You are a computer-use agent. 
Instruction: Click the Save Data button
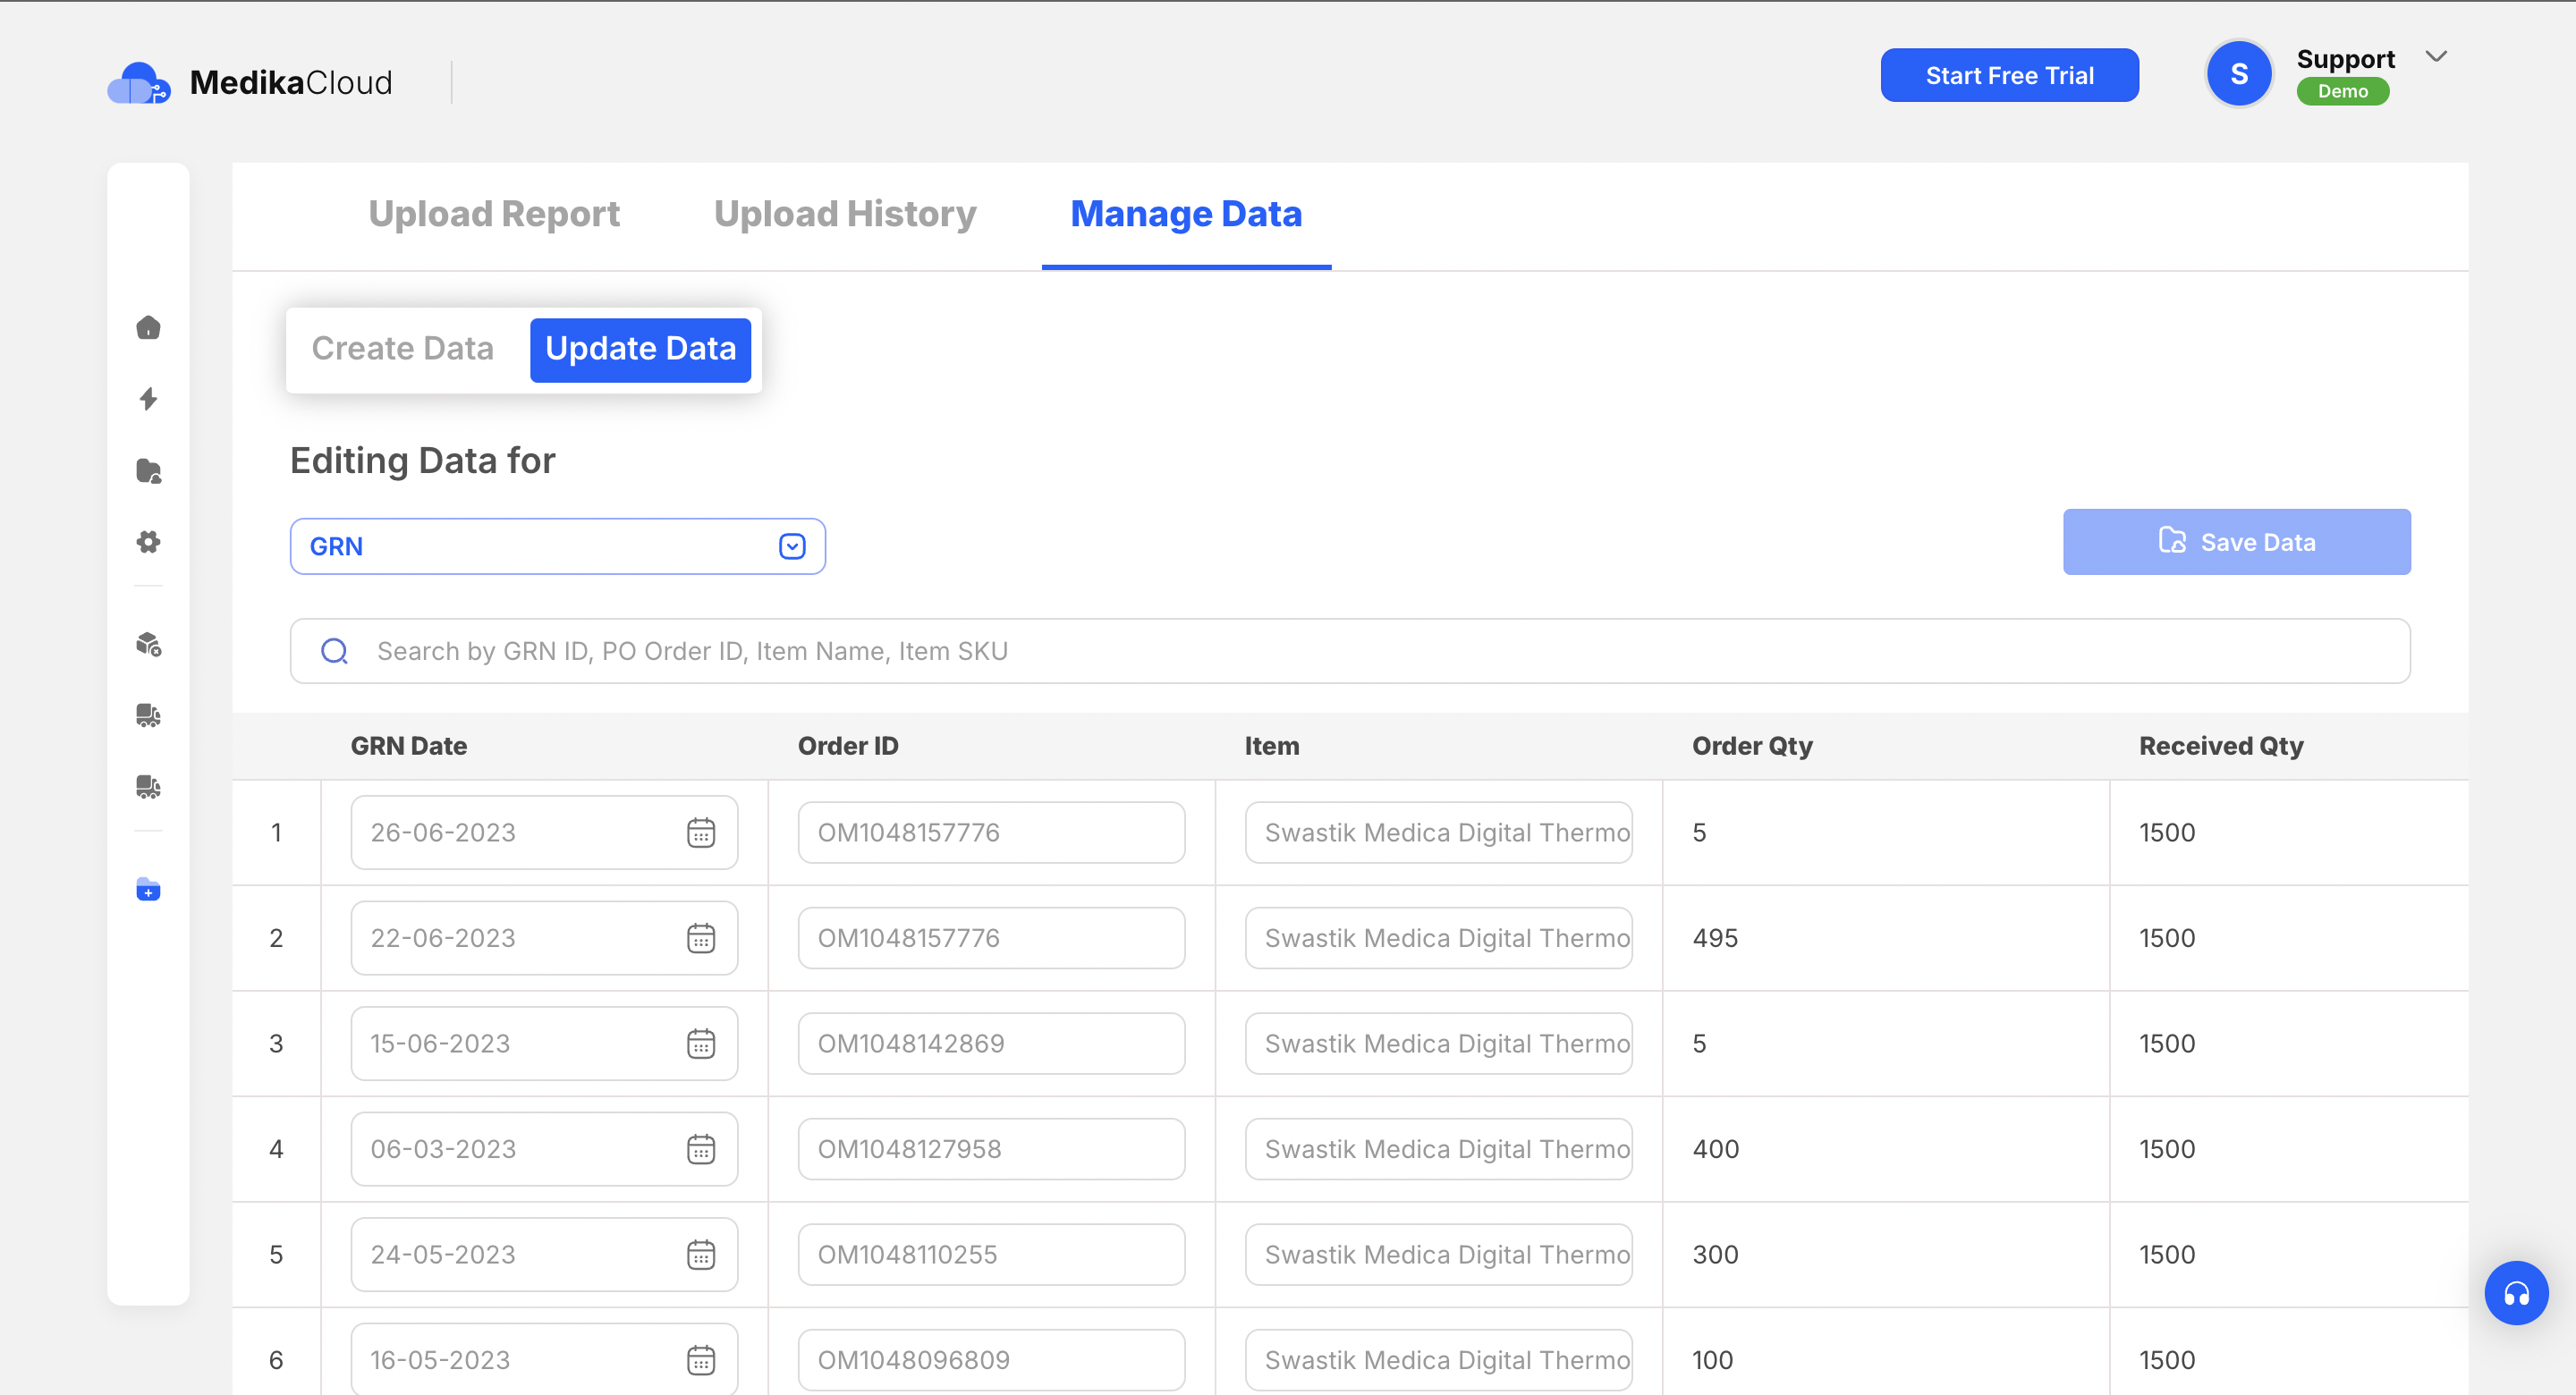coord(2236,542)
